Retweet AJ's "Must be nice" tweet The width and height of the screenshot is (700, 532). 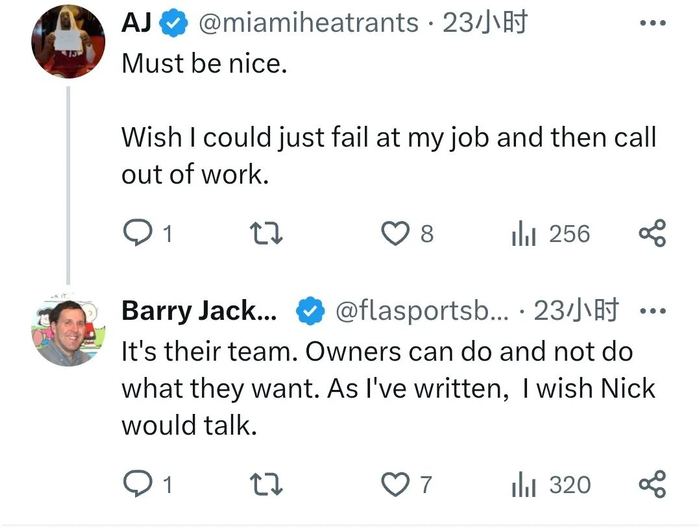(266, 234)
